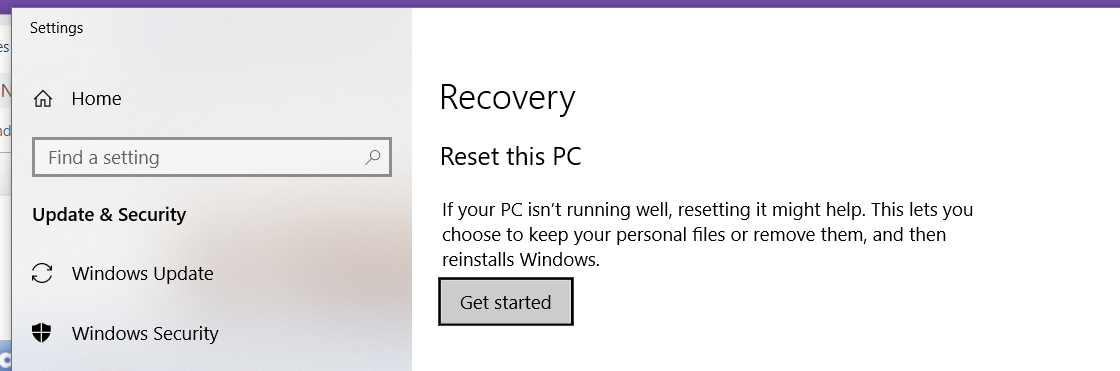
Task: Click the line 'If your PC isn't running well'
Action: click(x=556, y=210)
